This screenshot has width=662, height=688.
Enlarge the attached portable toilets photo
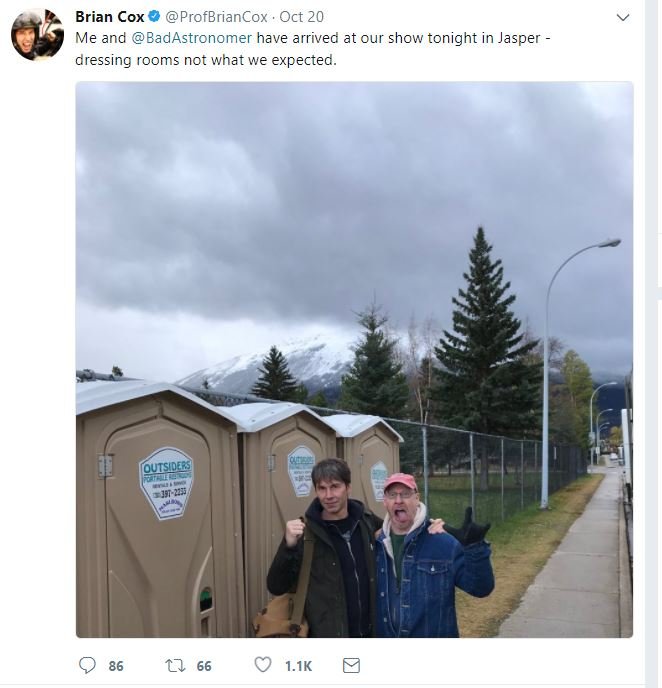pos(354,359)
